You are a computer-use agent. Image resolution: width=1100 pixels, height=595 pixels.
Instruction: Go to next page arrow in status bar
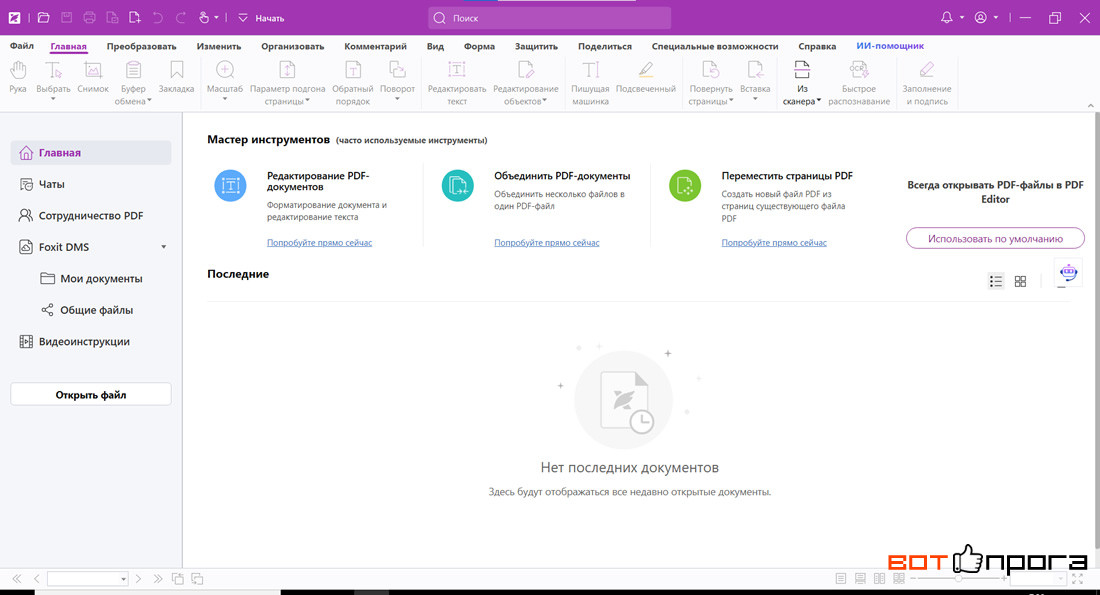138,579
